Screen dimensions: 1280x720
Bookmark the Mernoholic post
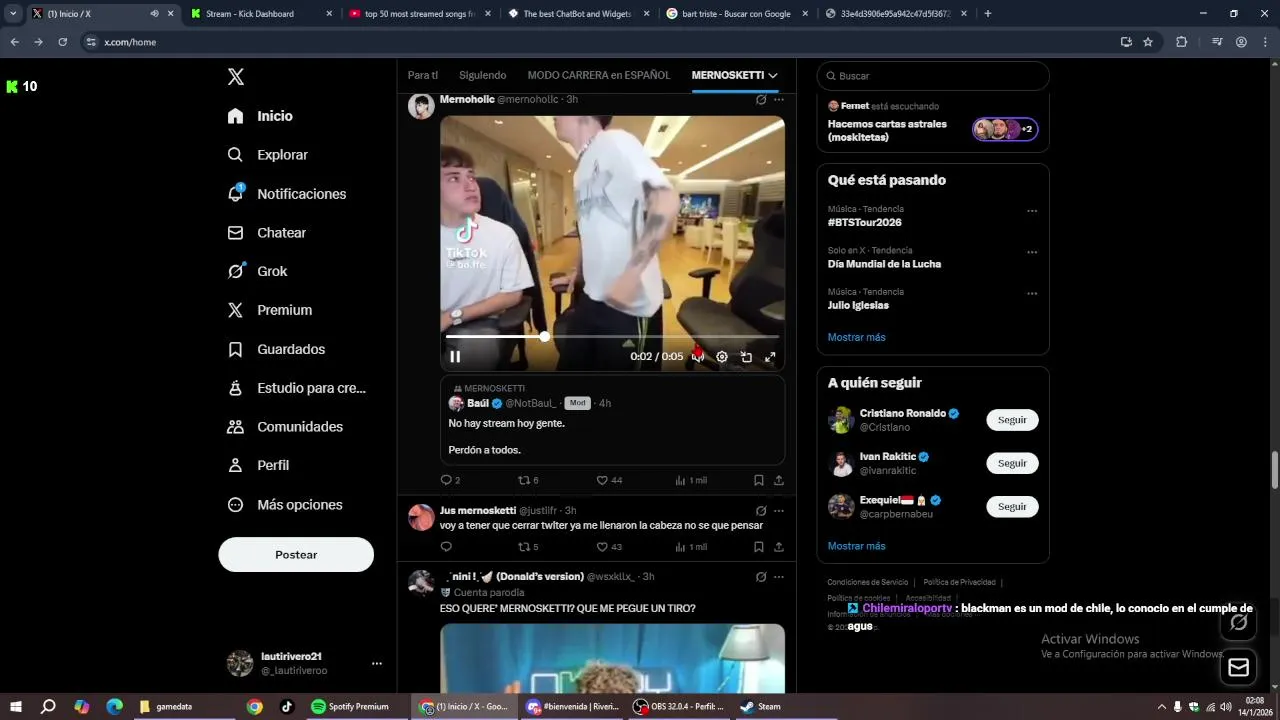(759, 480)
